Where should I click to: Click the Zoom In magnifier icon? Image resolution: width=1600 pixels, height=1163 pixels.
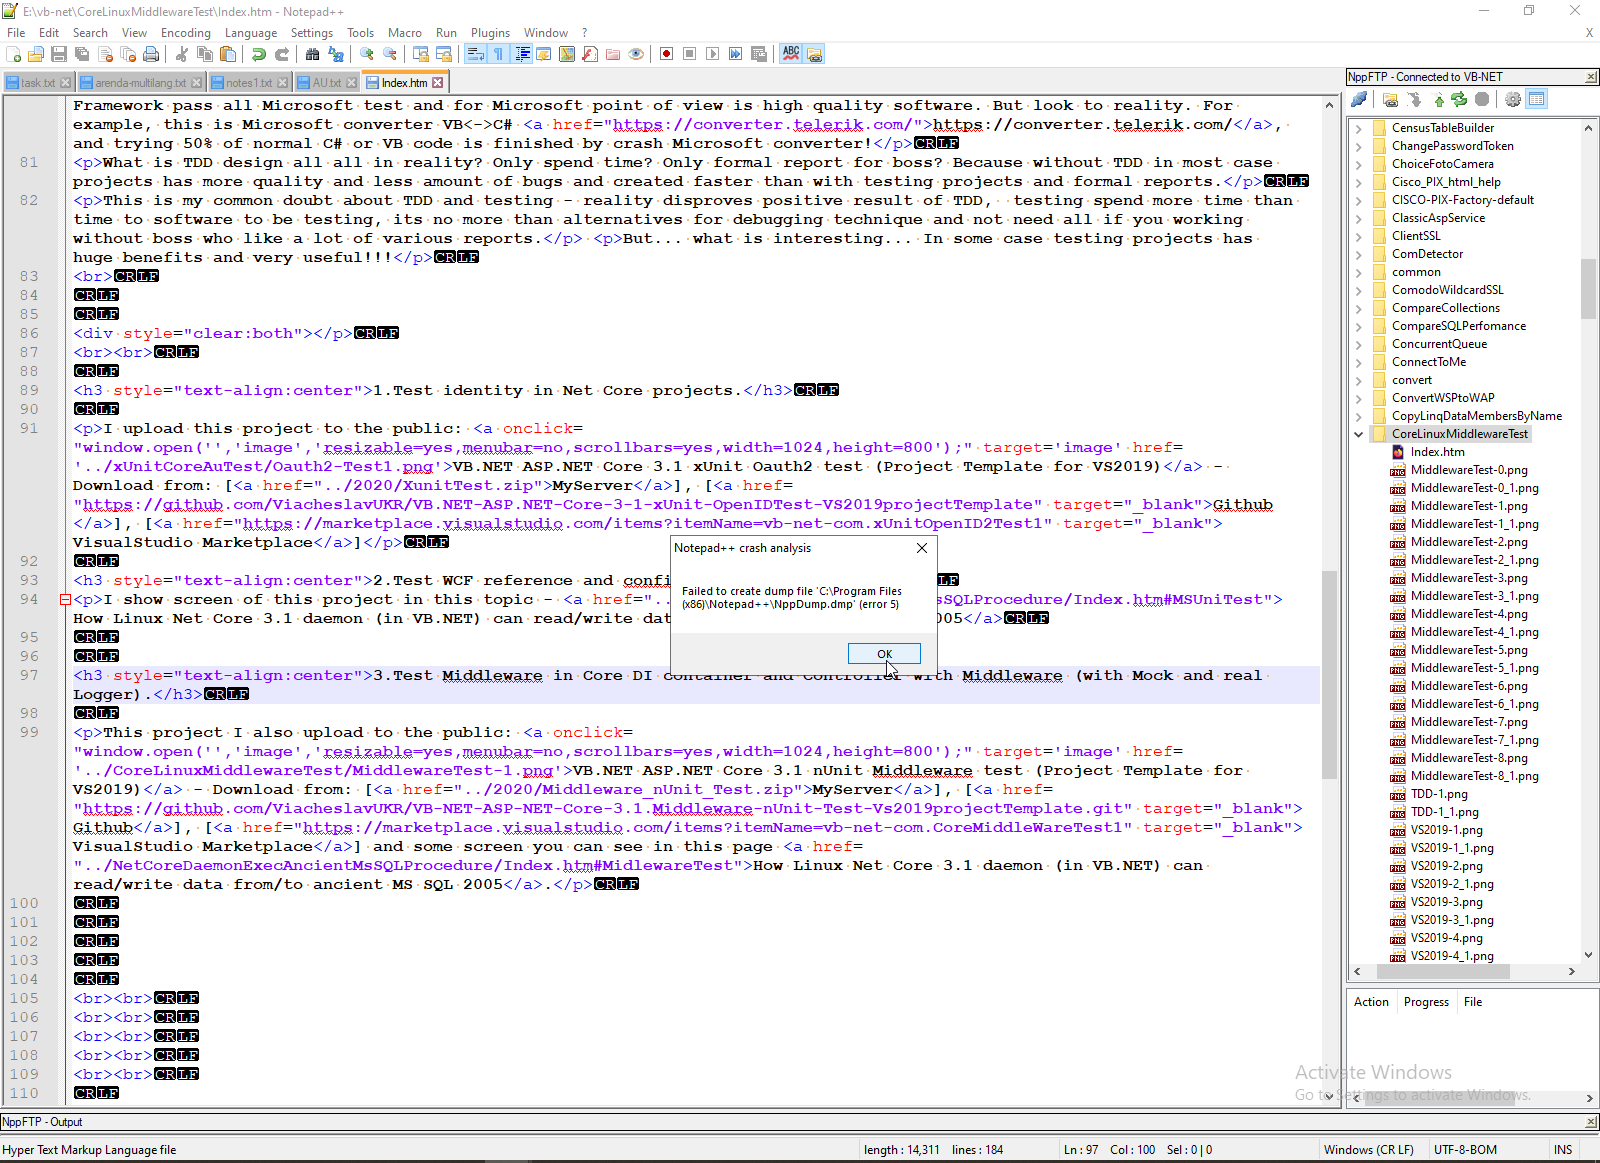pyautogui.click(x=367, y=54)
